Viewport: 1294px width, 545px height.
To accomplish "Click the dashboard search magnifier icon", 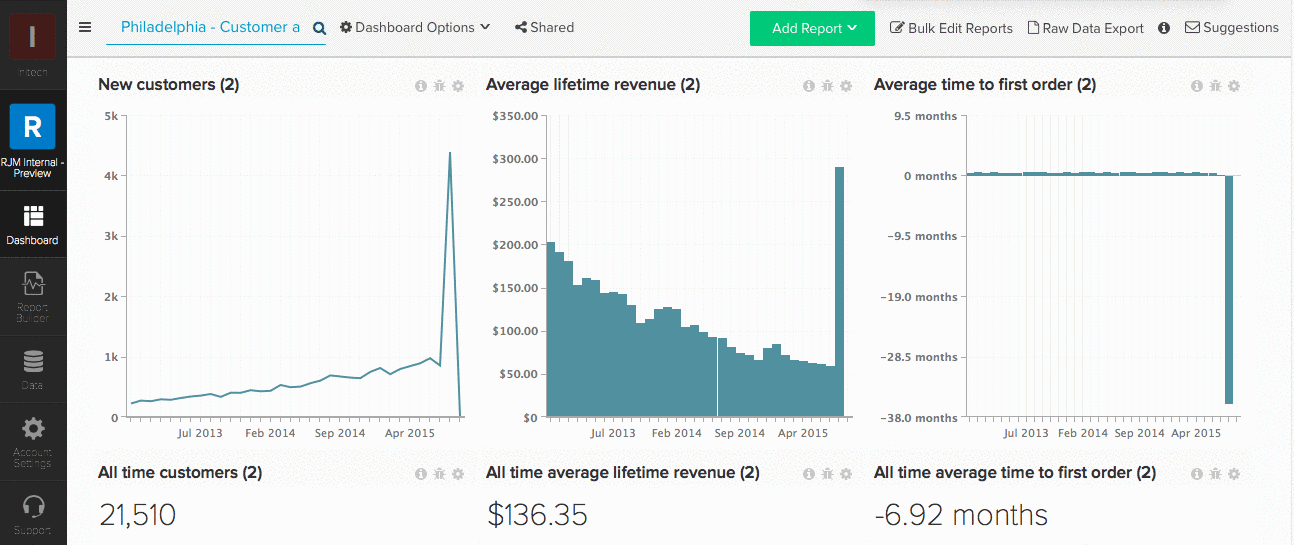I will (x=319, y=28).
